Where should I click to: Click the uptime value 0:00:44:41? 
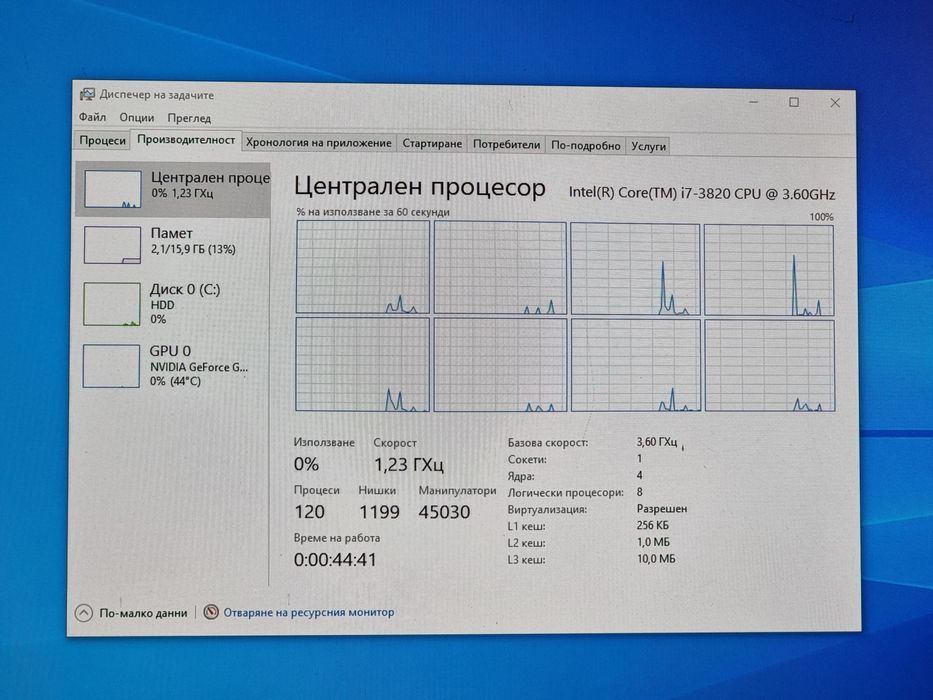pos(335,560)
